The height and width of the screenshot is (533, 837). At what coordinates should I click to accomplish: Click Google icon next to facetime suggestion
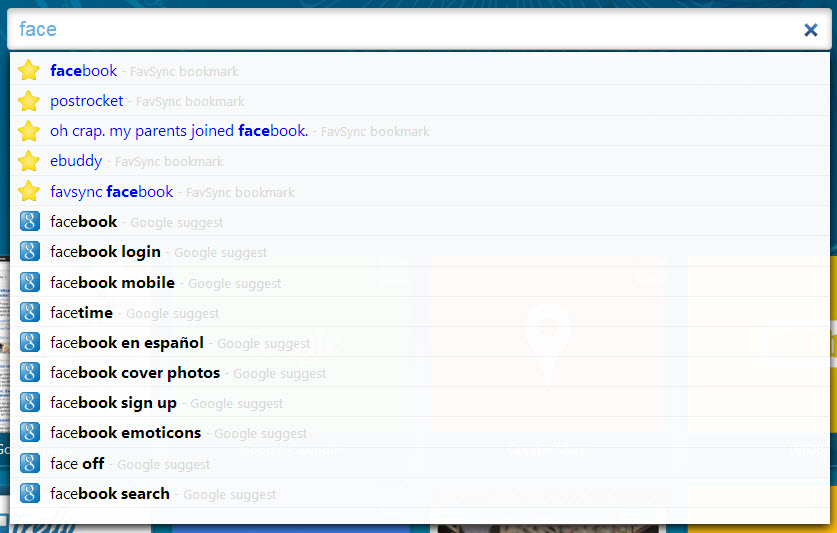click(x=29, y=312)
